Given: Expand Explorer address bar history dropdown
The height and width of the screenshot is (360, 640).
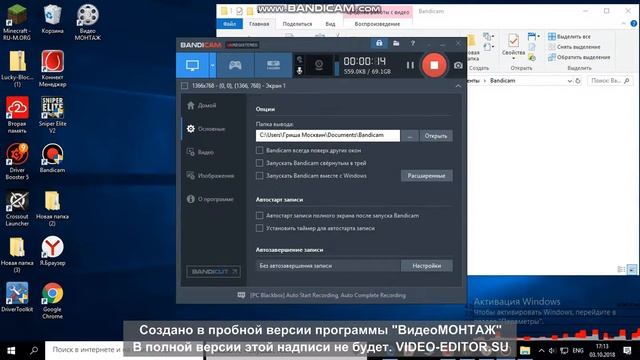Looking at the screenshot, I should (569, 81).
